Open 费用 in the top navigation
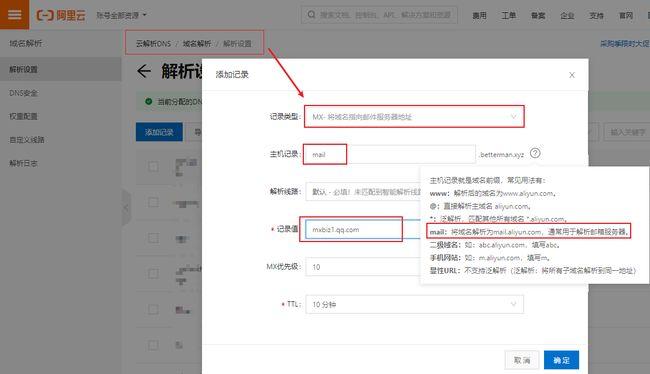The height and width of the screenshot is (374, 650). (479, 15)
